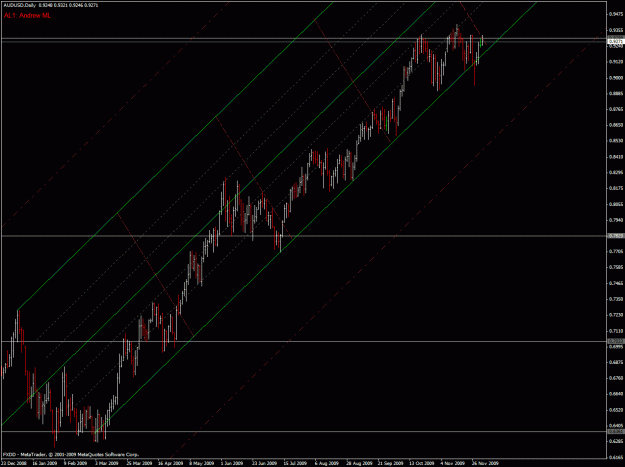Screen dimensions: 625x467
Task: Click price axis label 0.6875
Action: (x=616, y=362)
